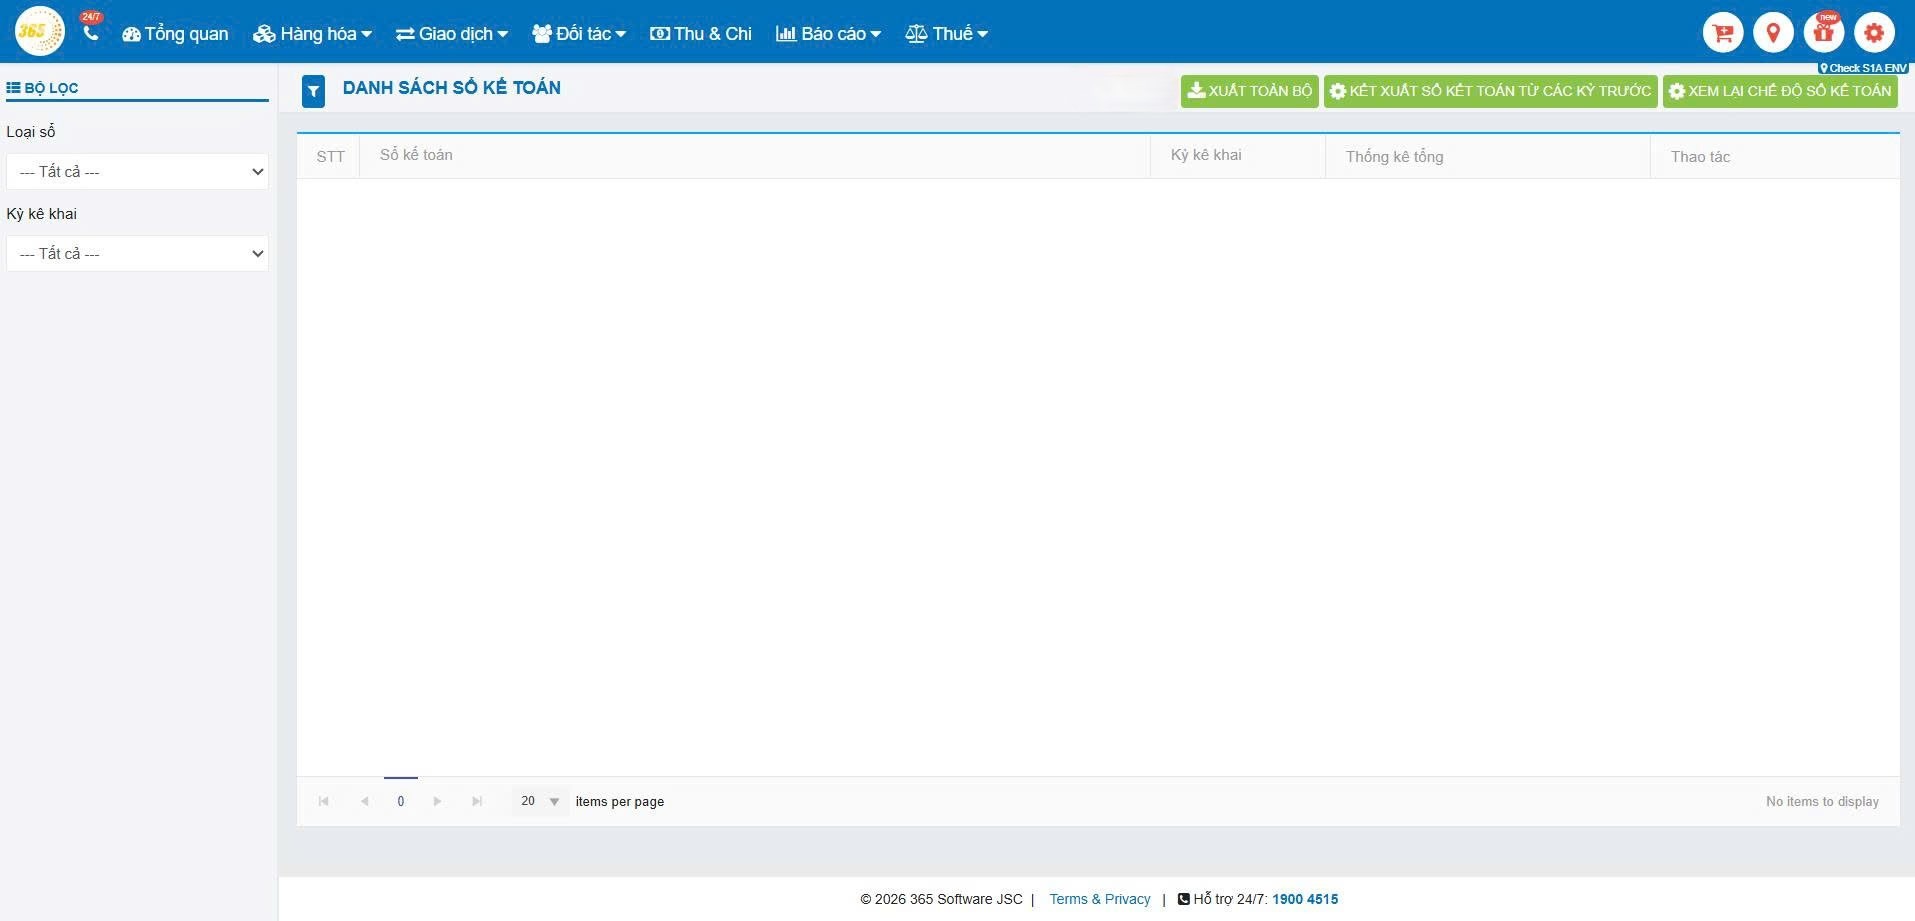
Task: Expand the Kỳ kê khai dropdown
Action: pyautogui.click(x=137, y=253)
